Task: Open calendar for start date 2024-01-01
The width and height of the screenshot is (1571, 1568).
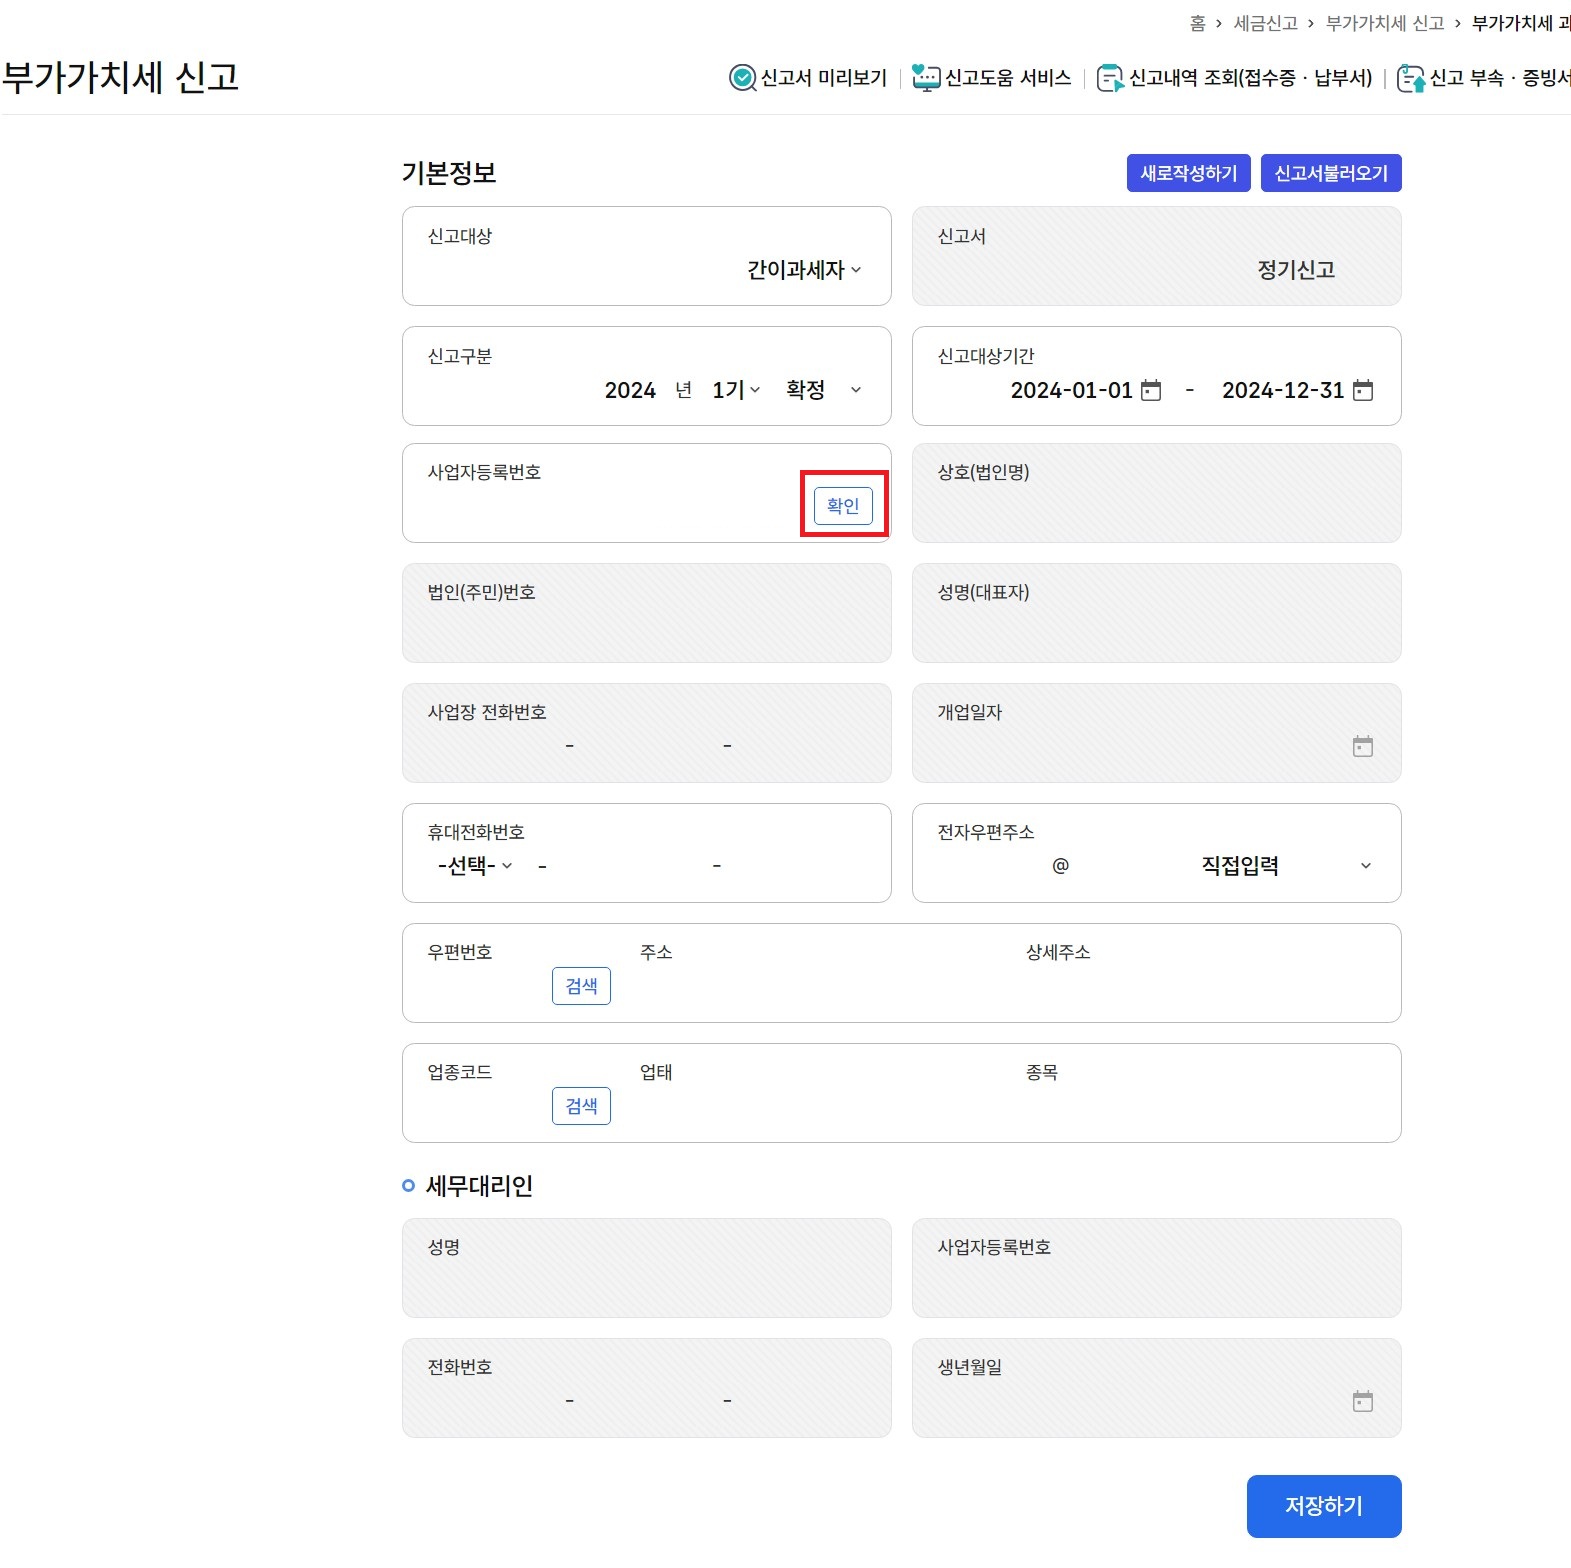Action: click(x=1151, y=390)
